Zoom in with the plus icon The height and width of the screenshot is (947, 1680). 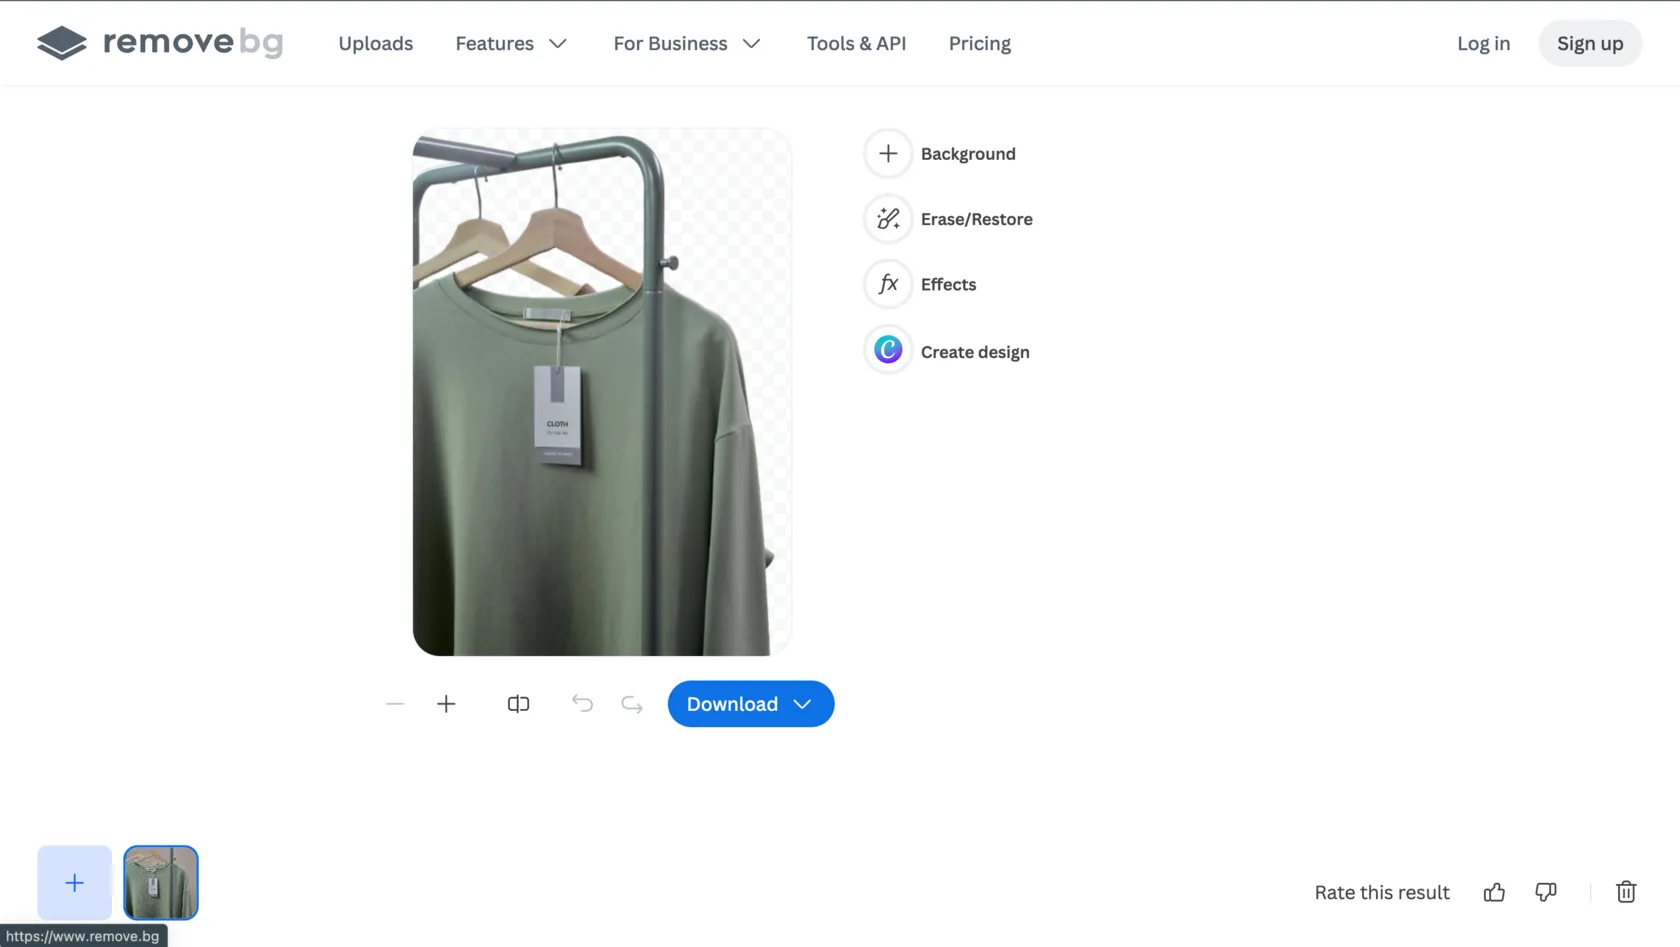point(446,704)
